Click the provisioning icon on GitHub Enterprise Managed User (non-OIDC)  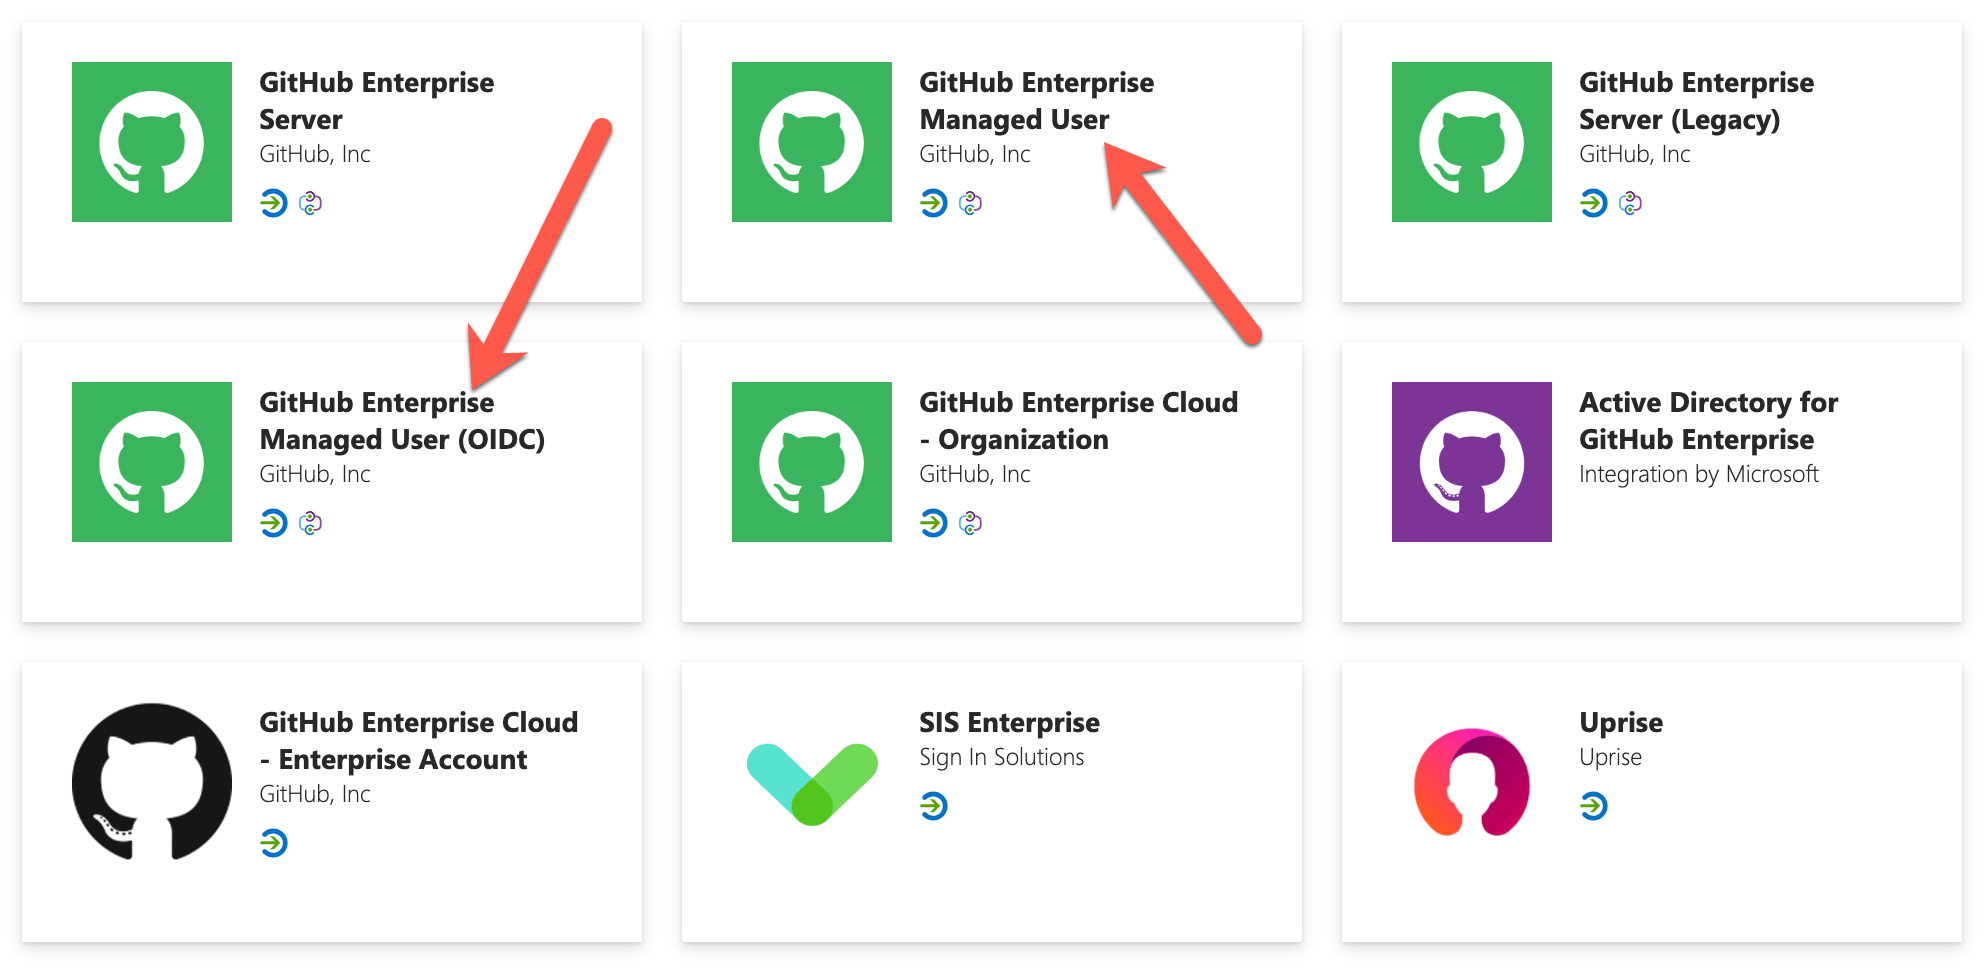(x=971, y=203)
